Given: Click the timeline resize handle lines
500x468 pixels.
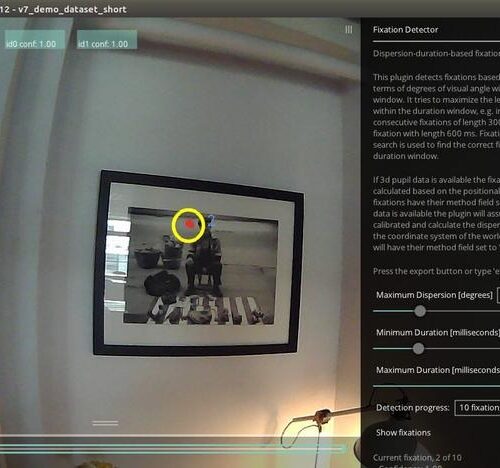Looking at the screenshot, I should coord(105,423).
